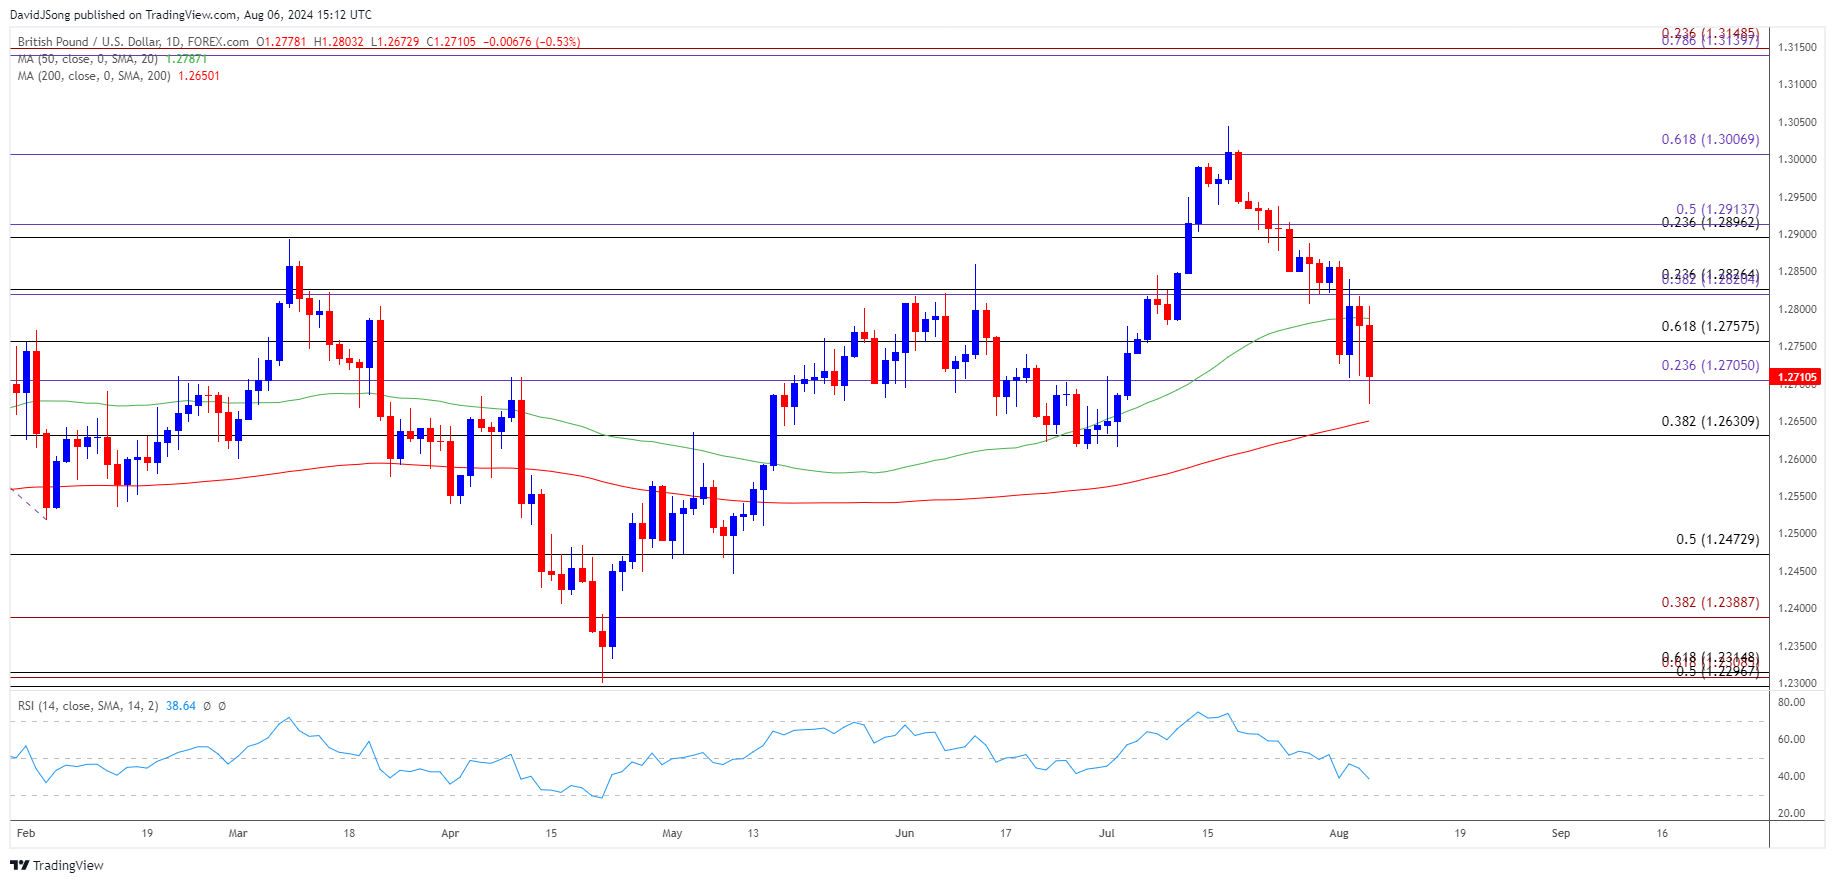The width and height of the screenshot is (1835, 883).
Task: Click the low price L1.26729 in legend
Action: coord(395,42)
